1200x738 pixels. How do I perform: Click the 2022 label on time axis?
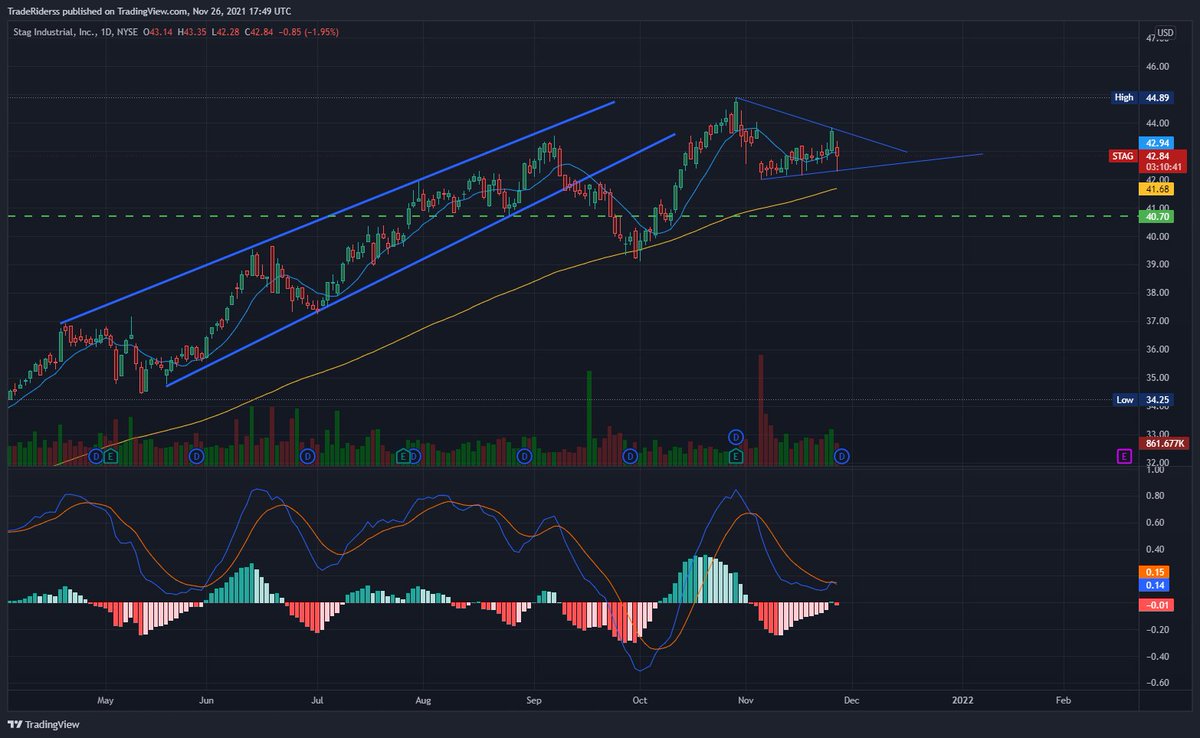[962, 702]
